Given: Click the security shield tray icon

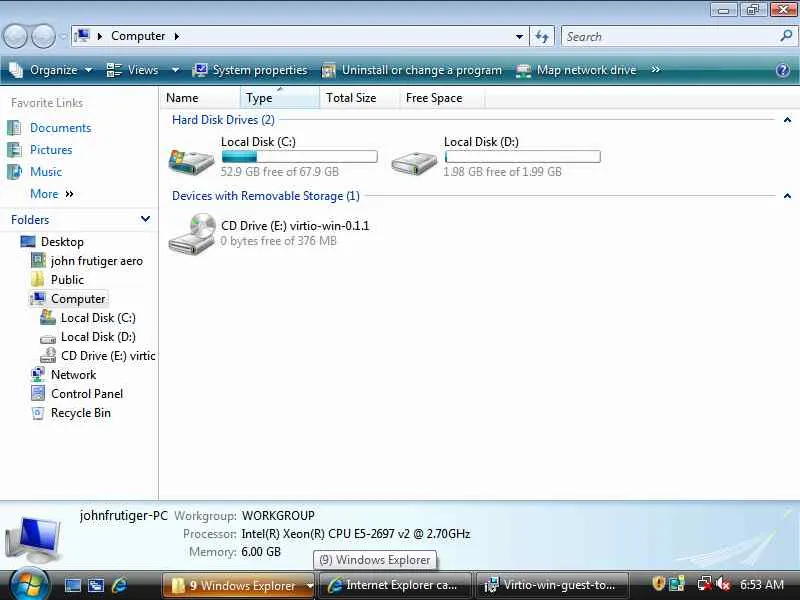Looking at the screenshot, I should [658, 583].
